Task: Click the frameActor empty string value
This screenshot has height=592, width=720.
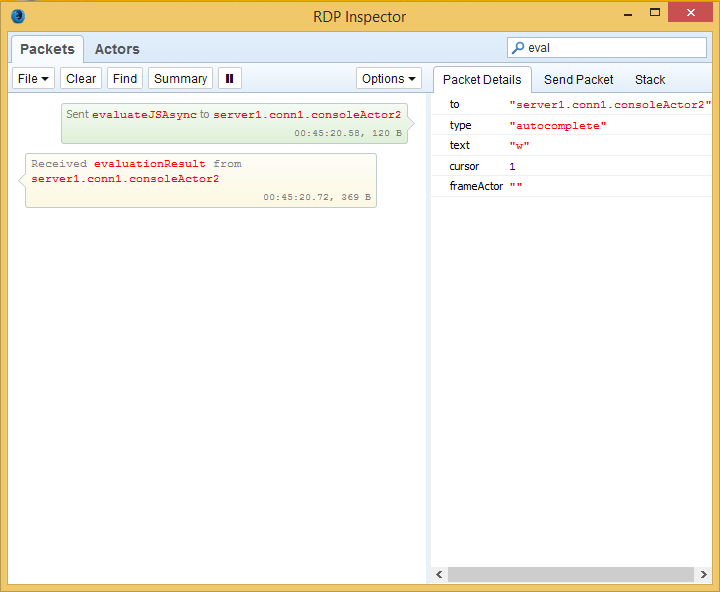Action: point(516,186)
